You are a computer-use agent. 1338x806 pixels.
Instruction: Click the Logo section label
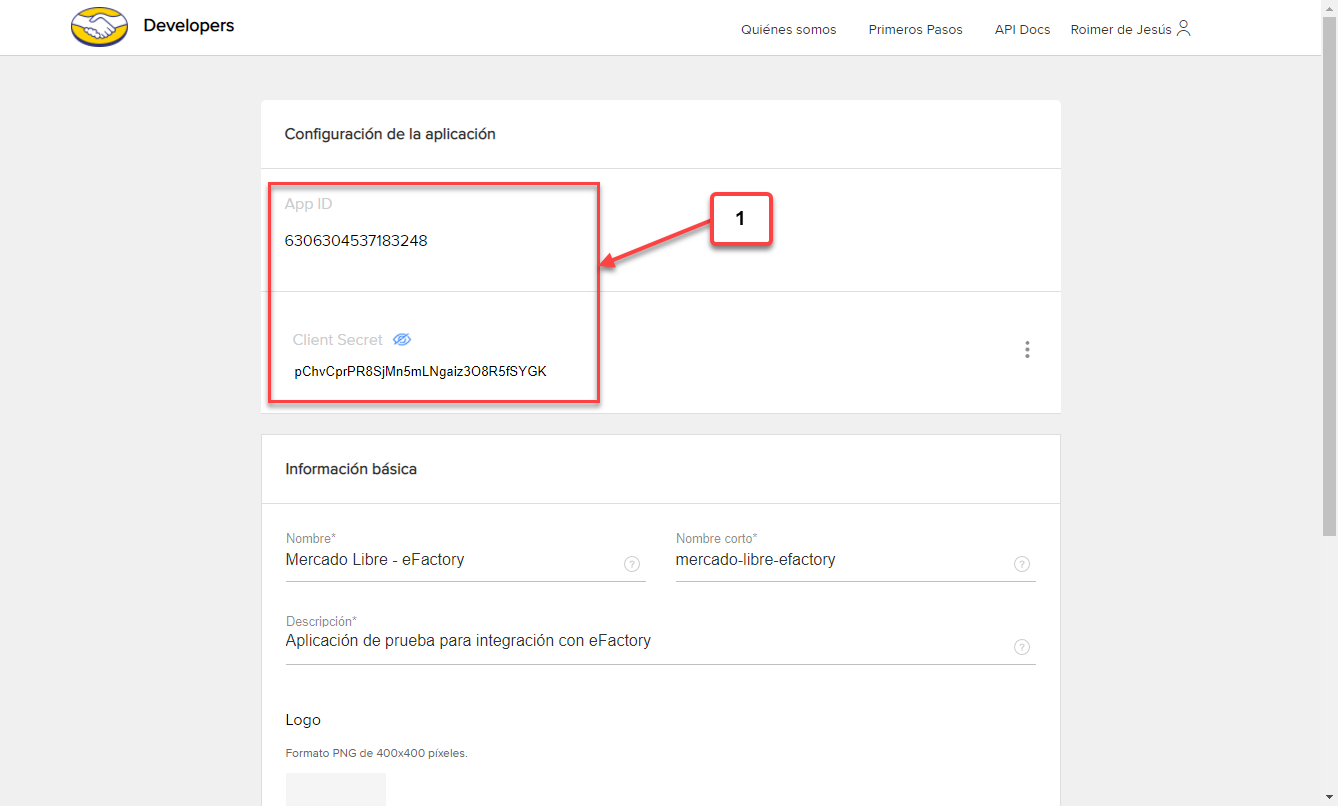[x=303, y=720]
